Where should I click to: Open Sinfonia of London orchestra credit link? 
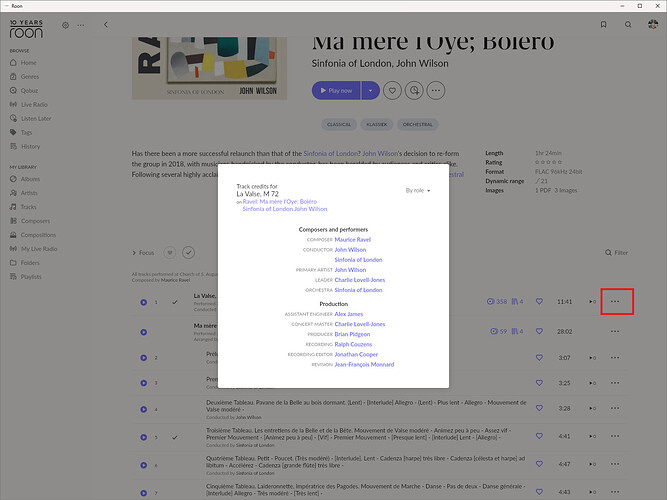point(358,290)
